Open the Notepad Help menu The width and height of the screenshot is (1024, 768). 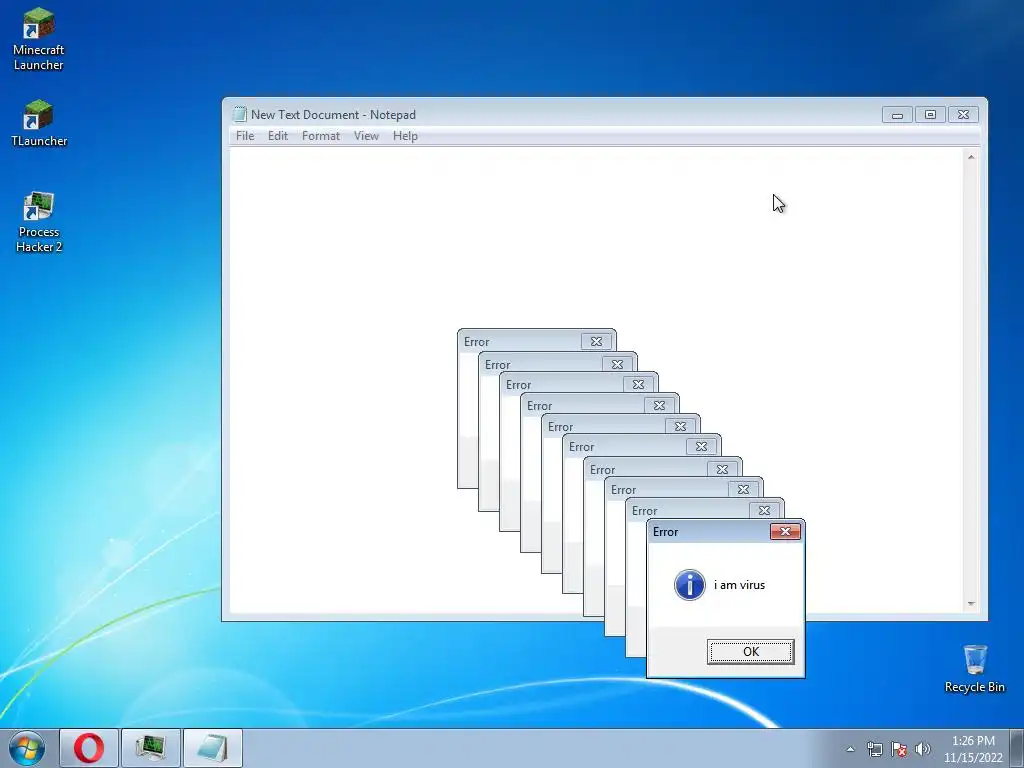click(x=405, y=136)
